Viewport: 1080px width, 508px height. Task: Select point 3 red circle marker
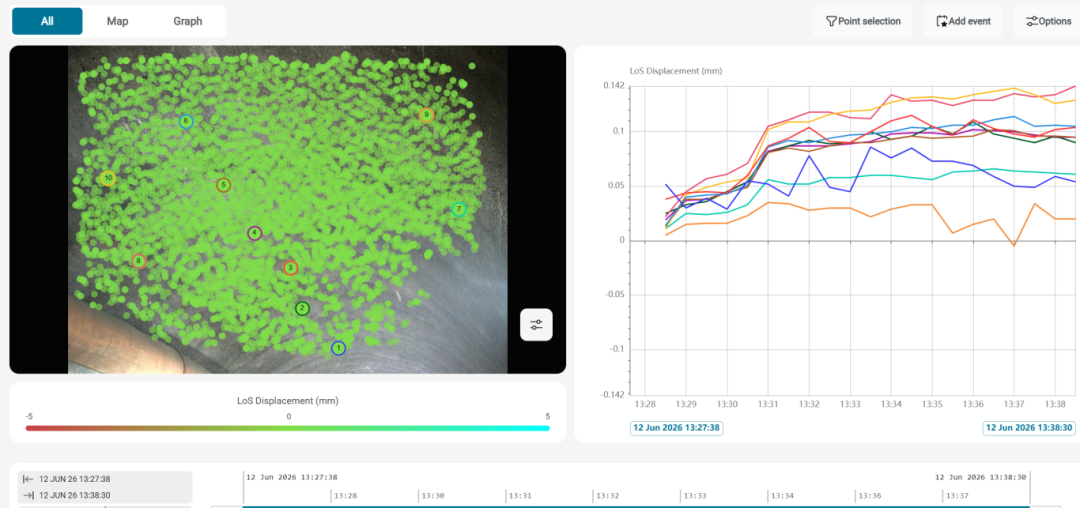[x=291, y=268]
